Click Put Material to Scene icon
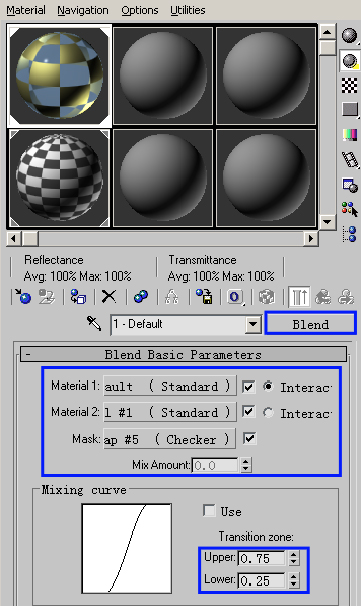361x606 pixels. click(46, 297)
